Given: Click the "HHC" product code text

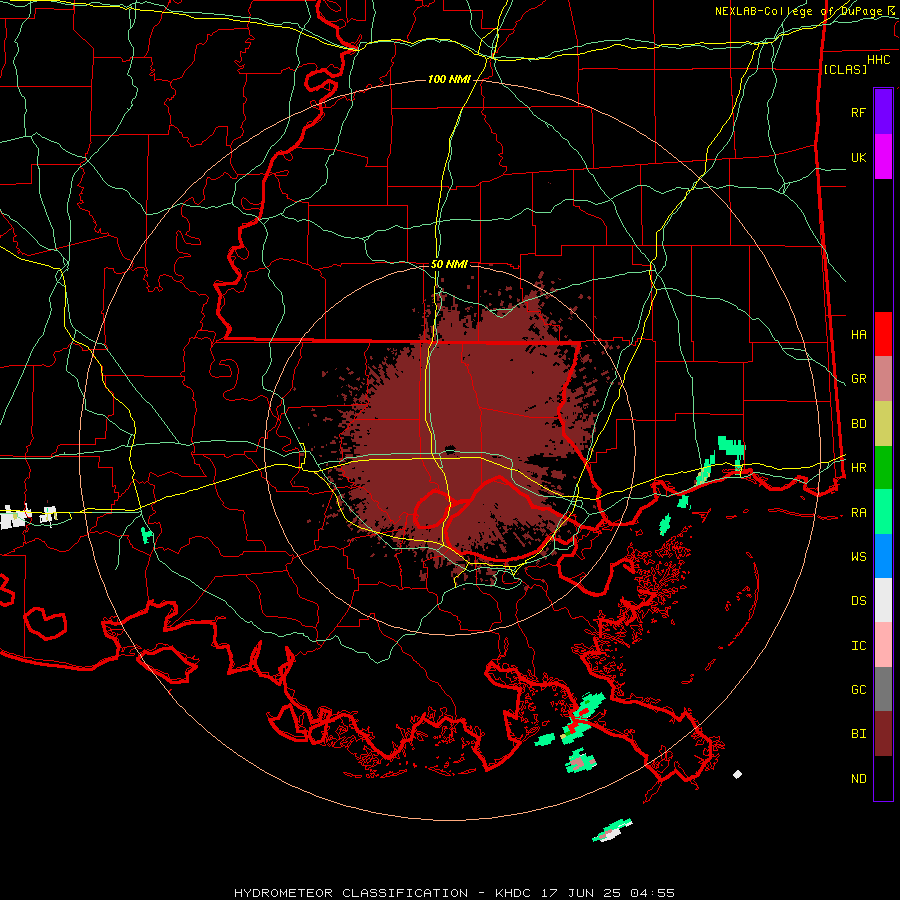Looking at the screenshot, I should pyautogui.click(x=878, y=60).
